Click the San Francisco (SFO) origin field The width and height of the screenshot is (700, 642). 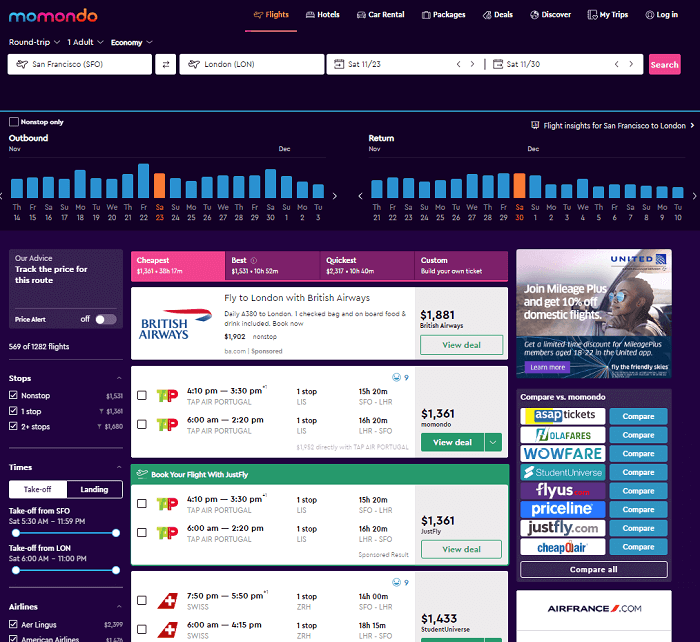point(80,64)
